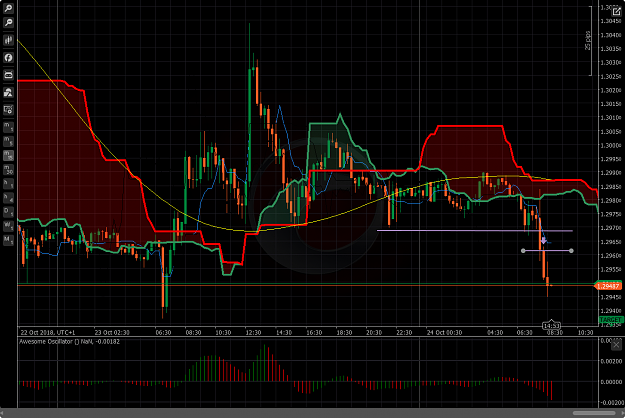Click the zoom in magnifier icon
625x418 pixels.
pyautogui.click(x=8, y=8)
